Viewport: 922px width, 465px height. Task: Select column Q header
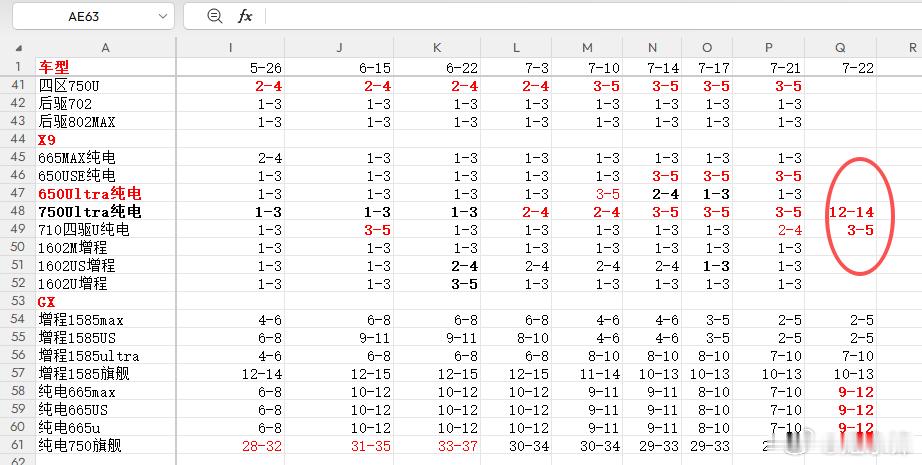coord(840,48)
